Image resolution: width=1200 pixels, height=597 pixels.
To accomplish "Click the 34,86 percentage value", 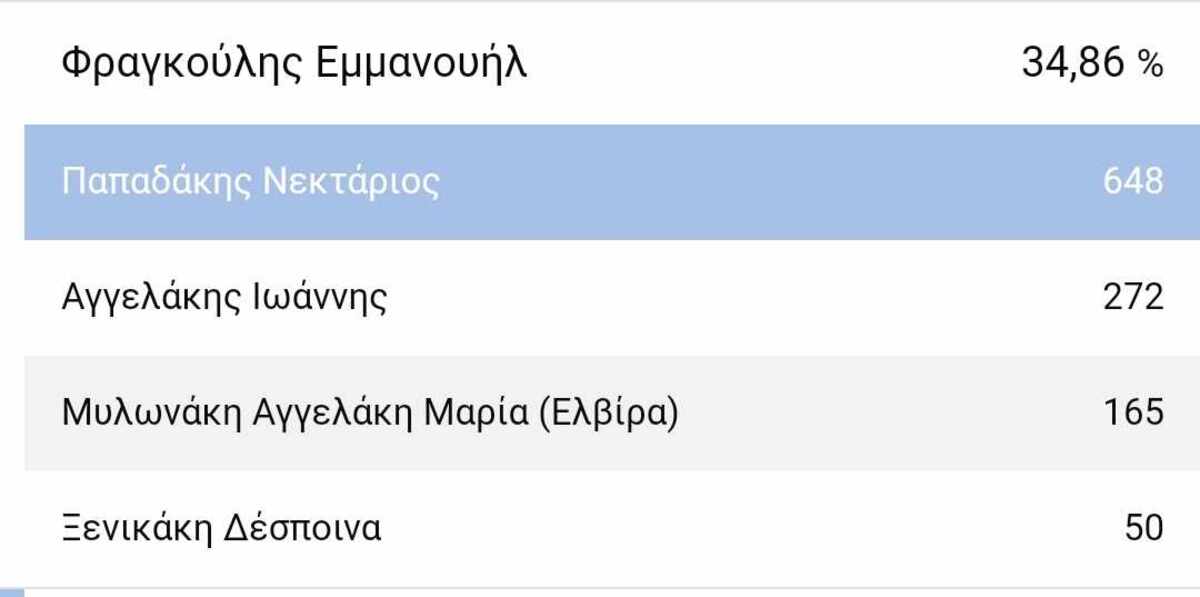I will [1074, 65].
